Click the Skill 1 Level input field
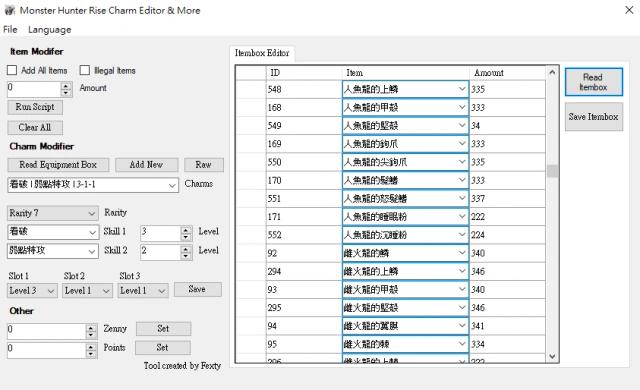The width and height of the screenshot is (640, 390). click(x=160, y=233)
